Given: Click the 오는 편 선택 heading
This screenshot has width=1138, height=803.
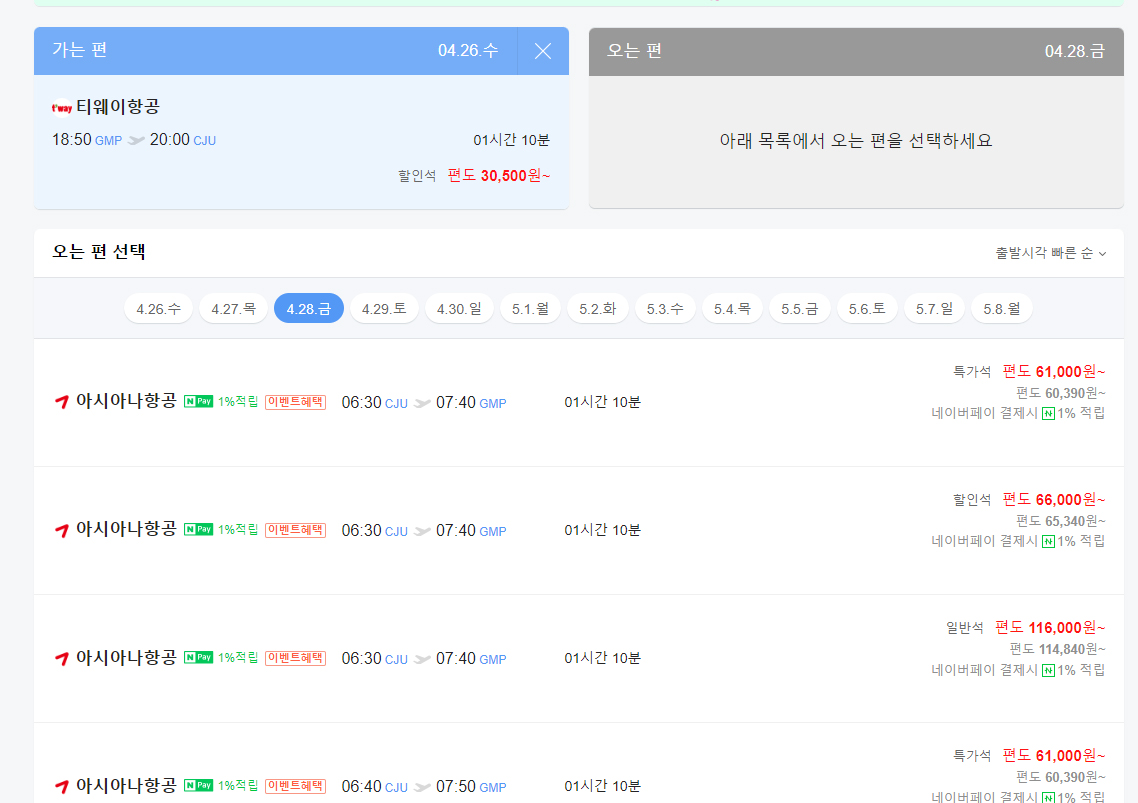Looking at the screenshot, I should point(99,252).
